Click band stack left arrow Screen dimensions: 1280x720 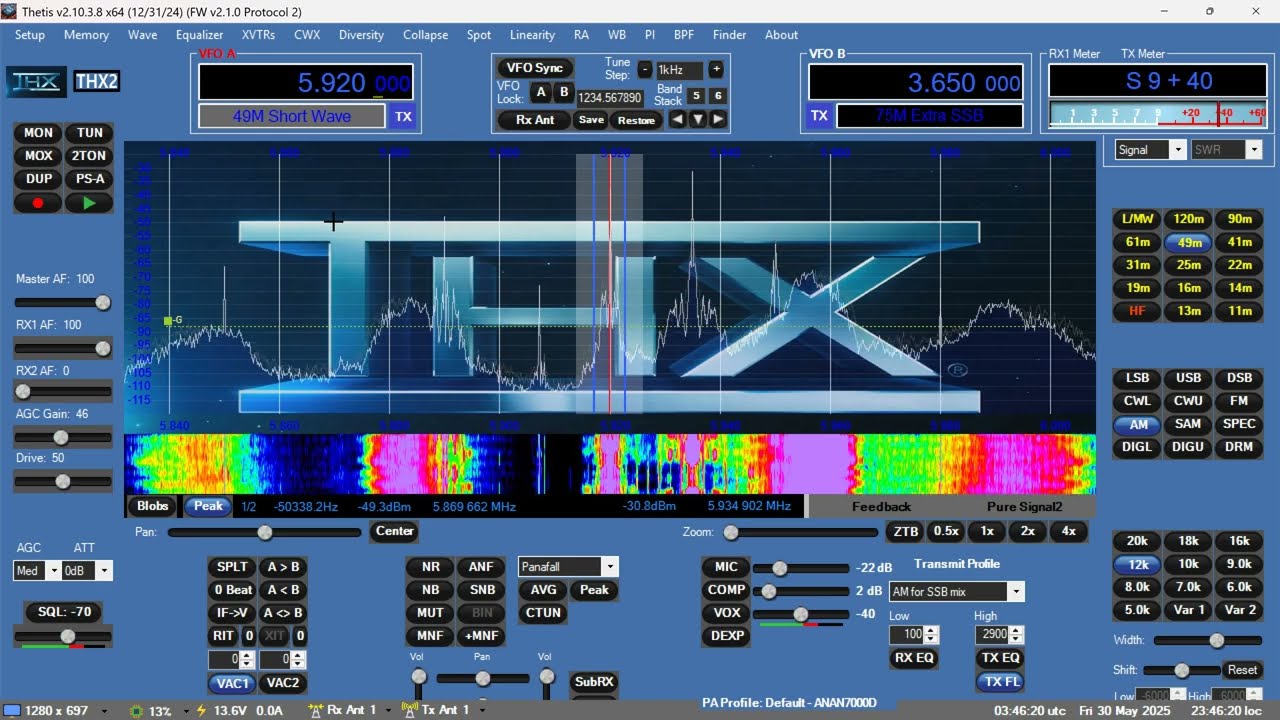click(677, 119)
